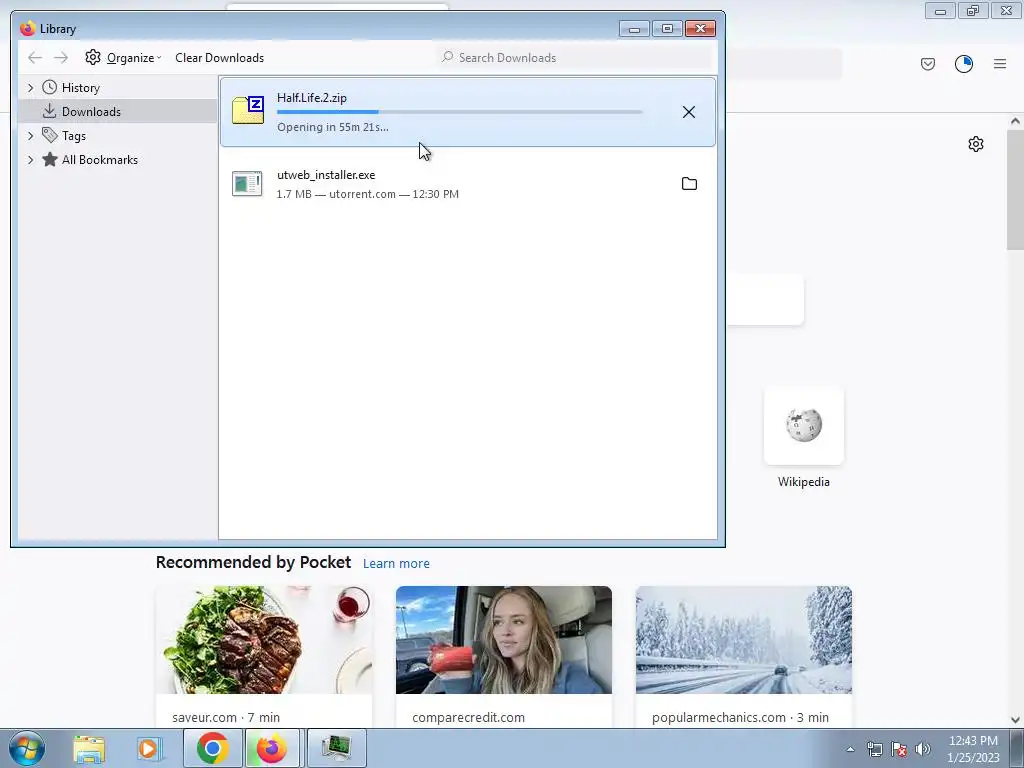Click the utweb_installer.exe file name
This screenshot has width=1024, height=768.
coord(326,175)
